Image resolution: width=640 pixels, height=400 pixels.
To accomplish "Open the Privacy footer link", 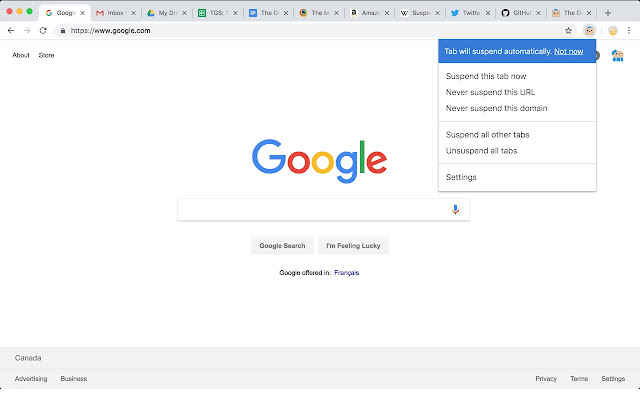I will tap(546, 379).
